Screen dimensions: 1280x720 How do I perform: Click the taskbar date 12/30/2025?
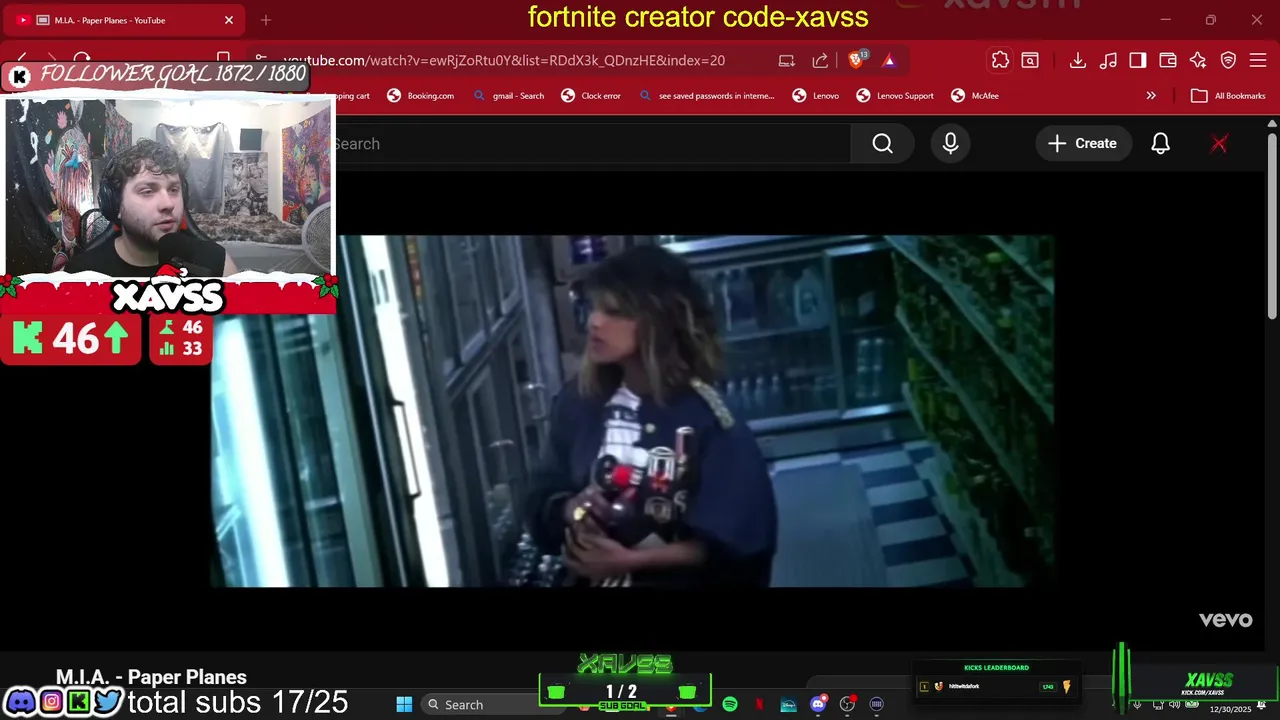(1230, 709)
